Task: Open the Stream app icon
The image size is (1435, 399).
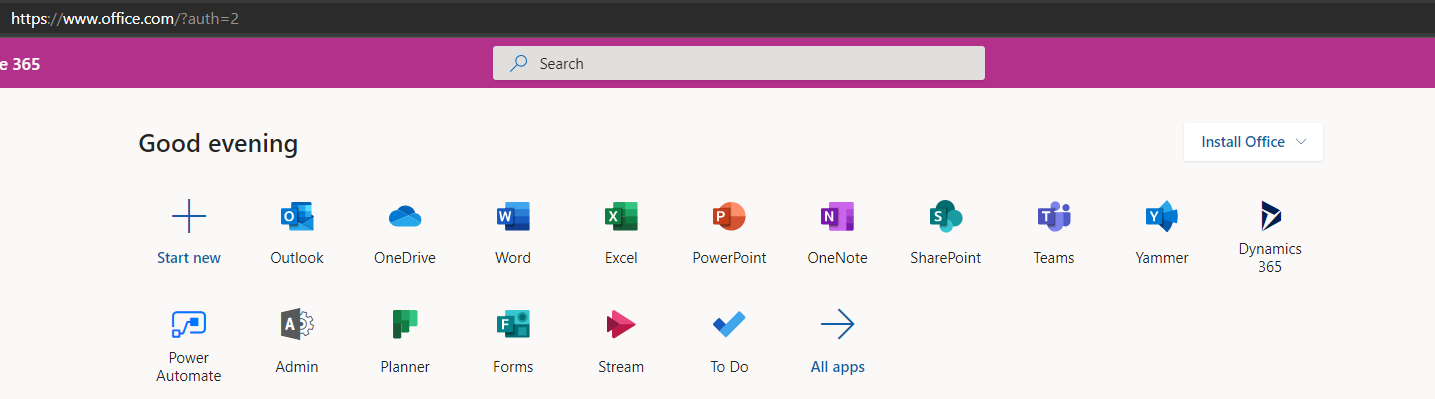Action: (621, 324)
